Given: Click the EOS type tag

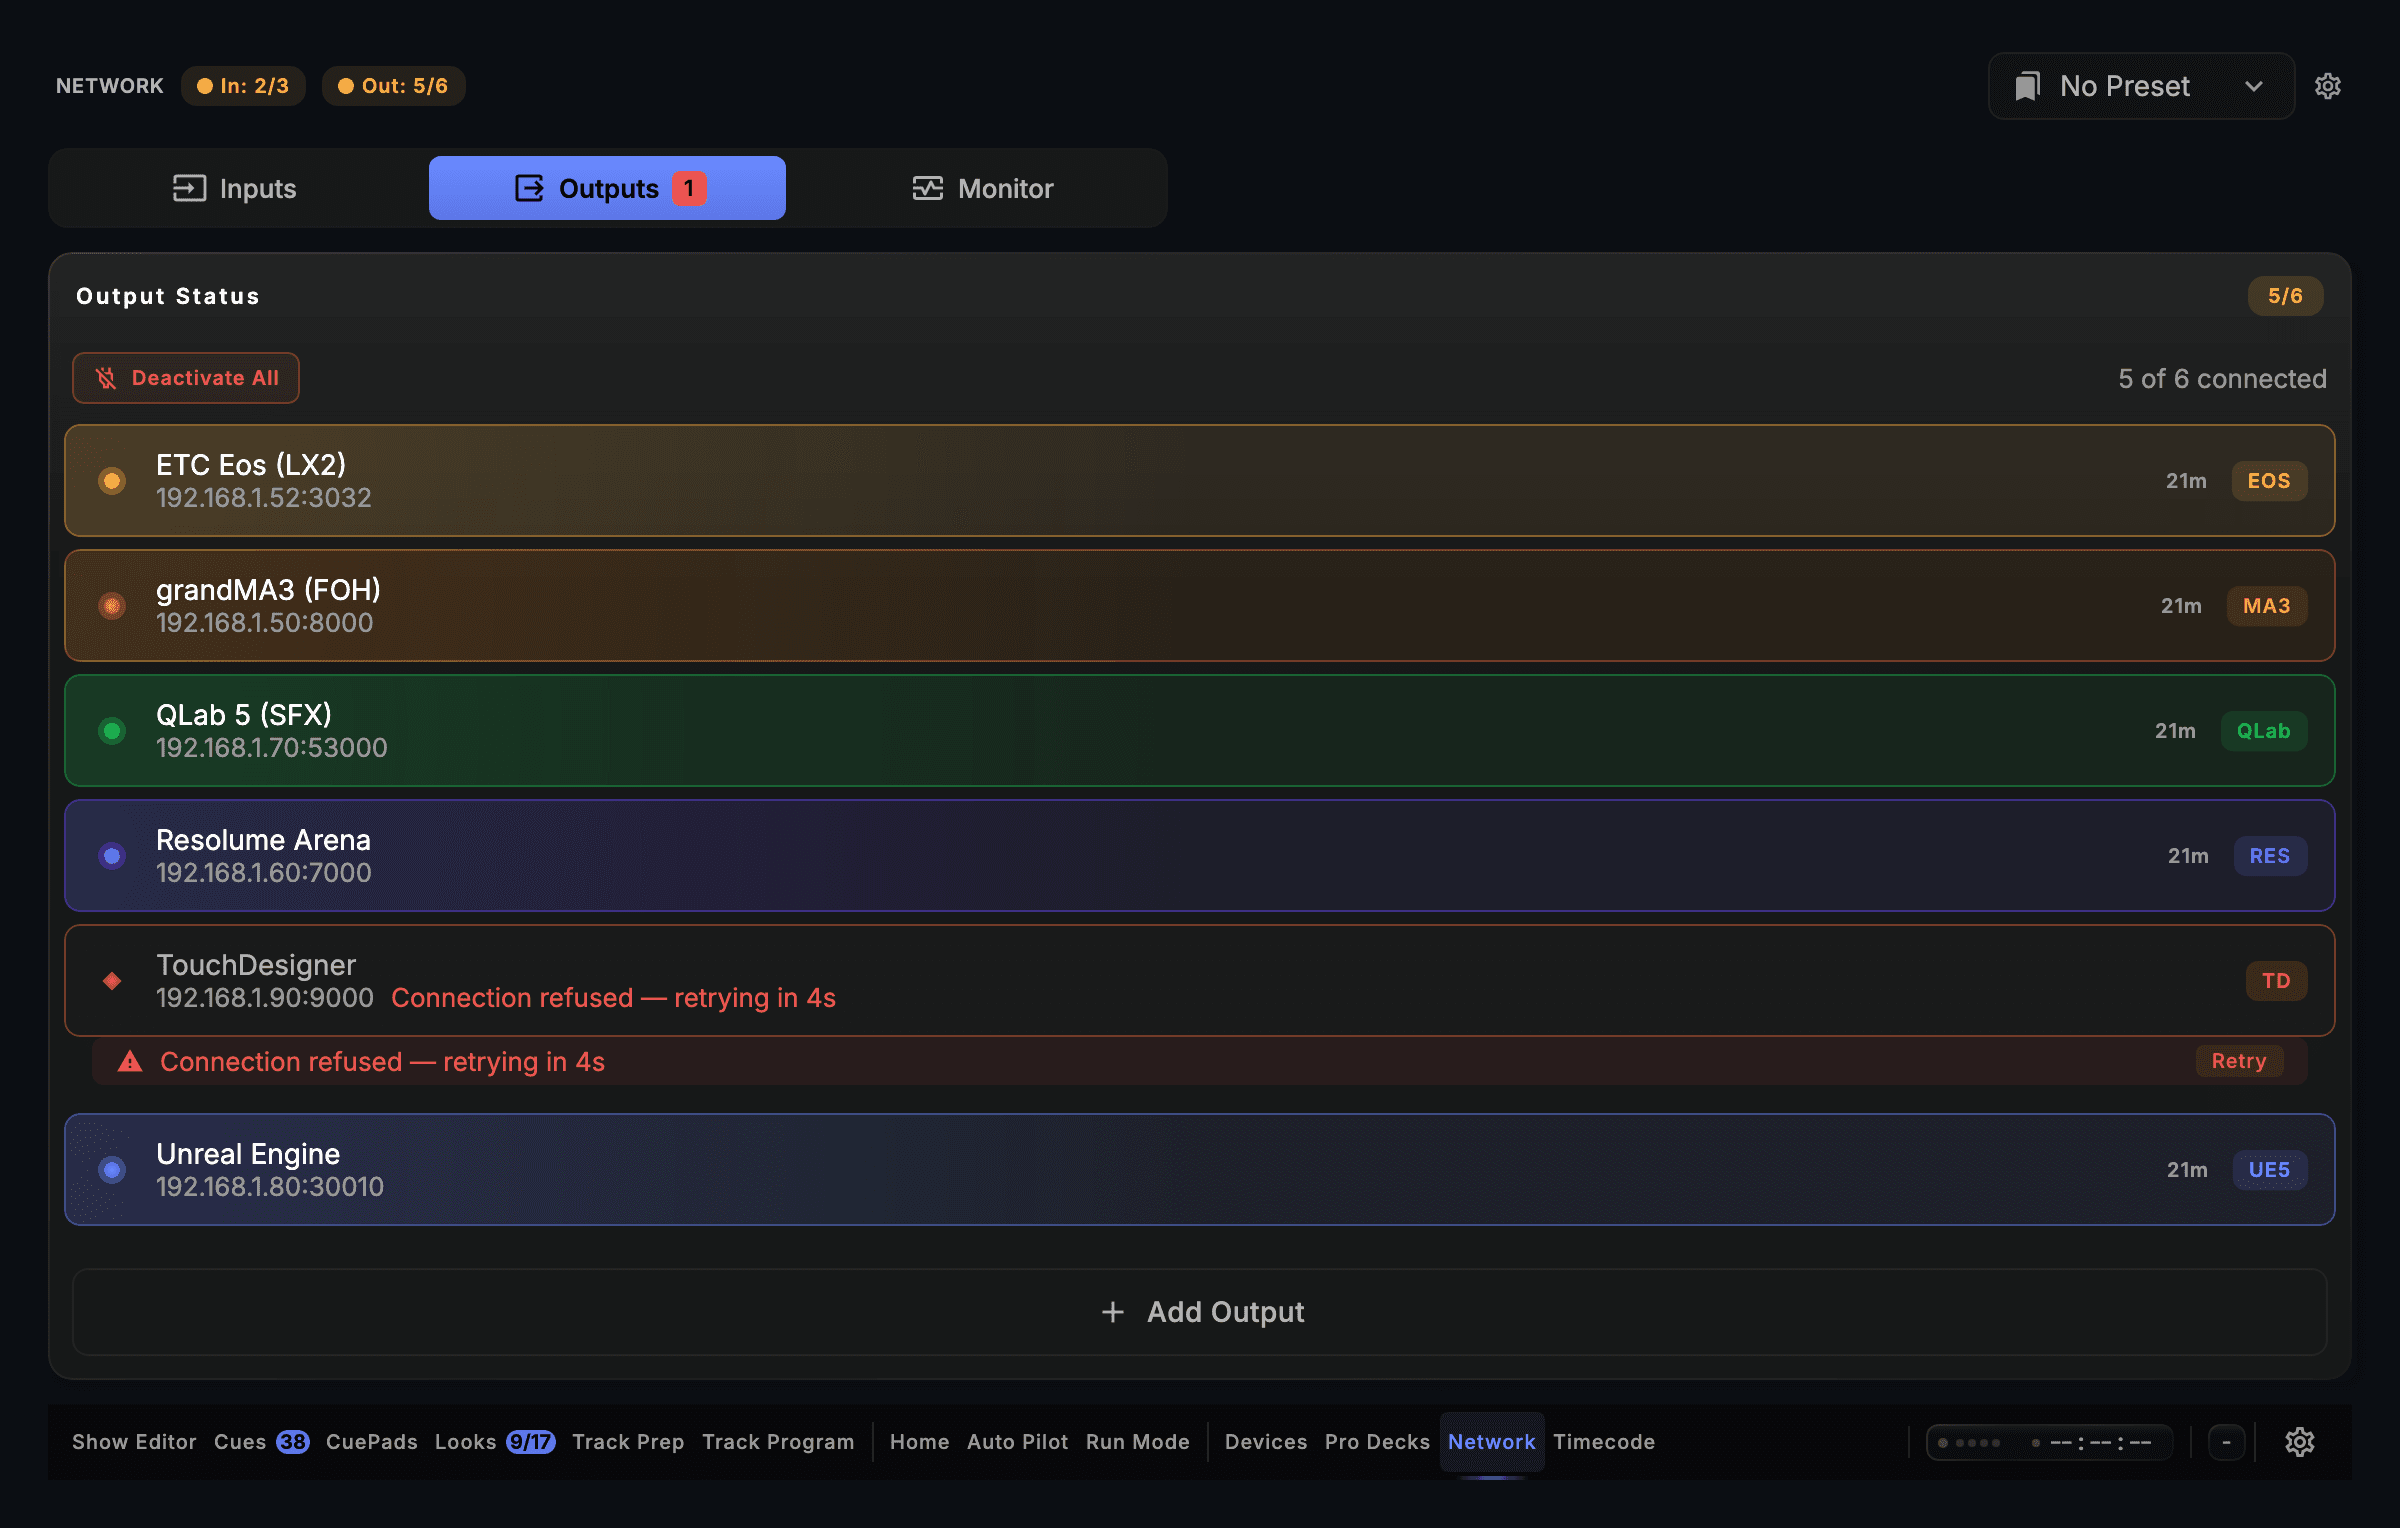Looking at the screenshot, I should tap(2269, 481).
